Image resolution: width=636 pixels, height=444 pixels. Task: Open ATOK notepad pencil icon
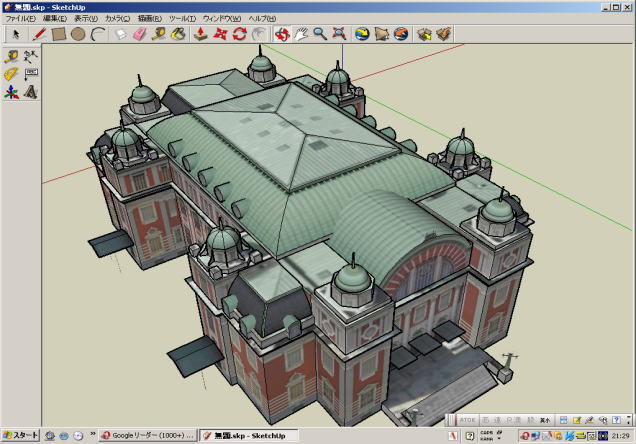[576, 420]
